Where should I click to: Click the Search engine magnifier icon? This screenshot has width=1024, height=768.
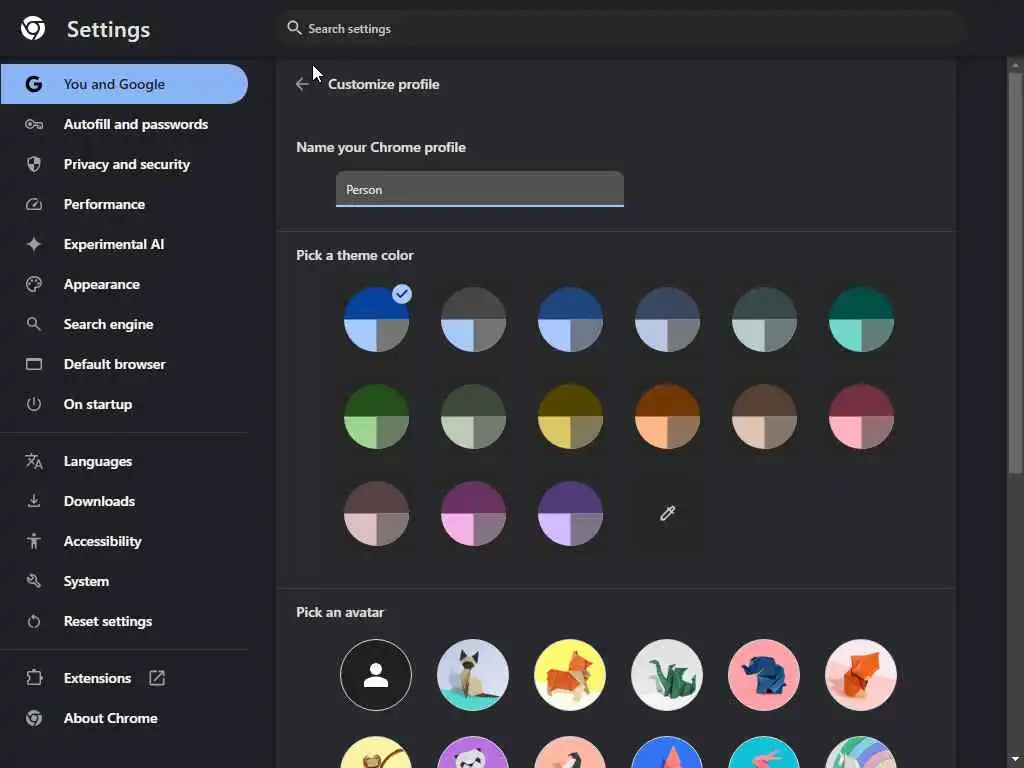point(34,324)
